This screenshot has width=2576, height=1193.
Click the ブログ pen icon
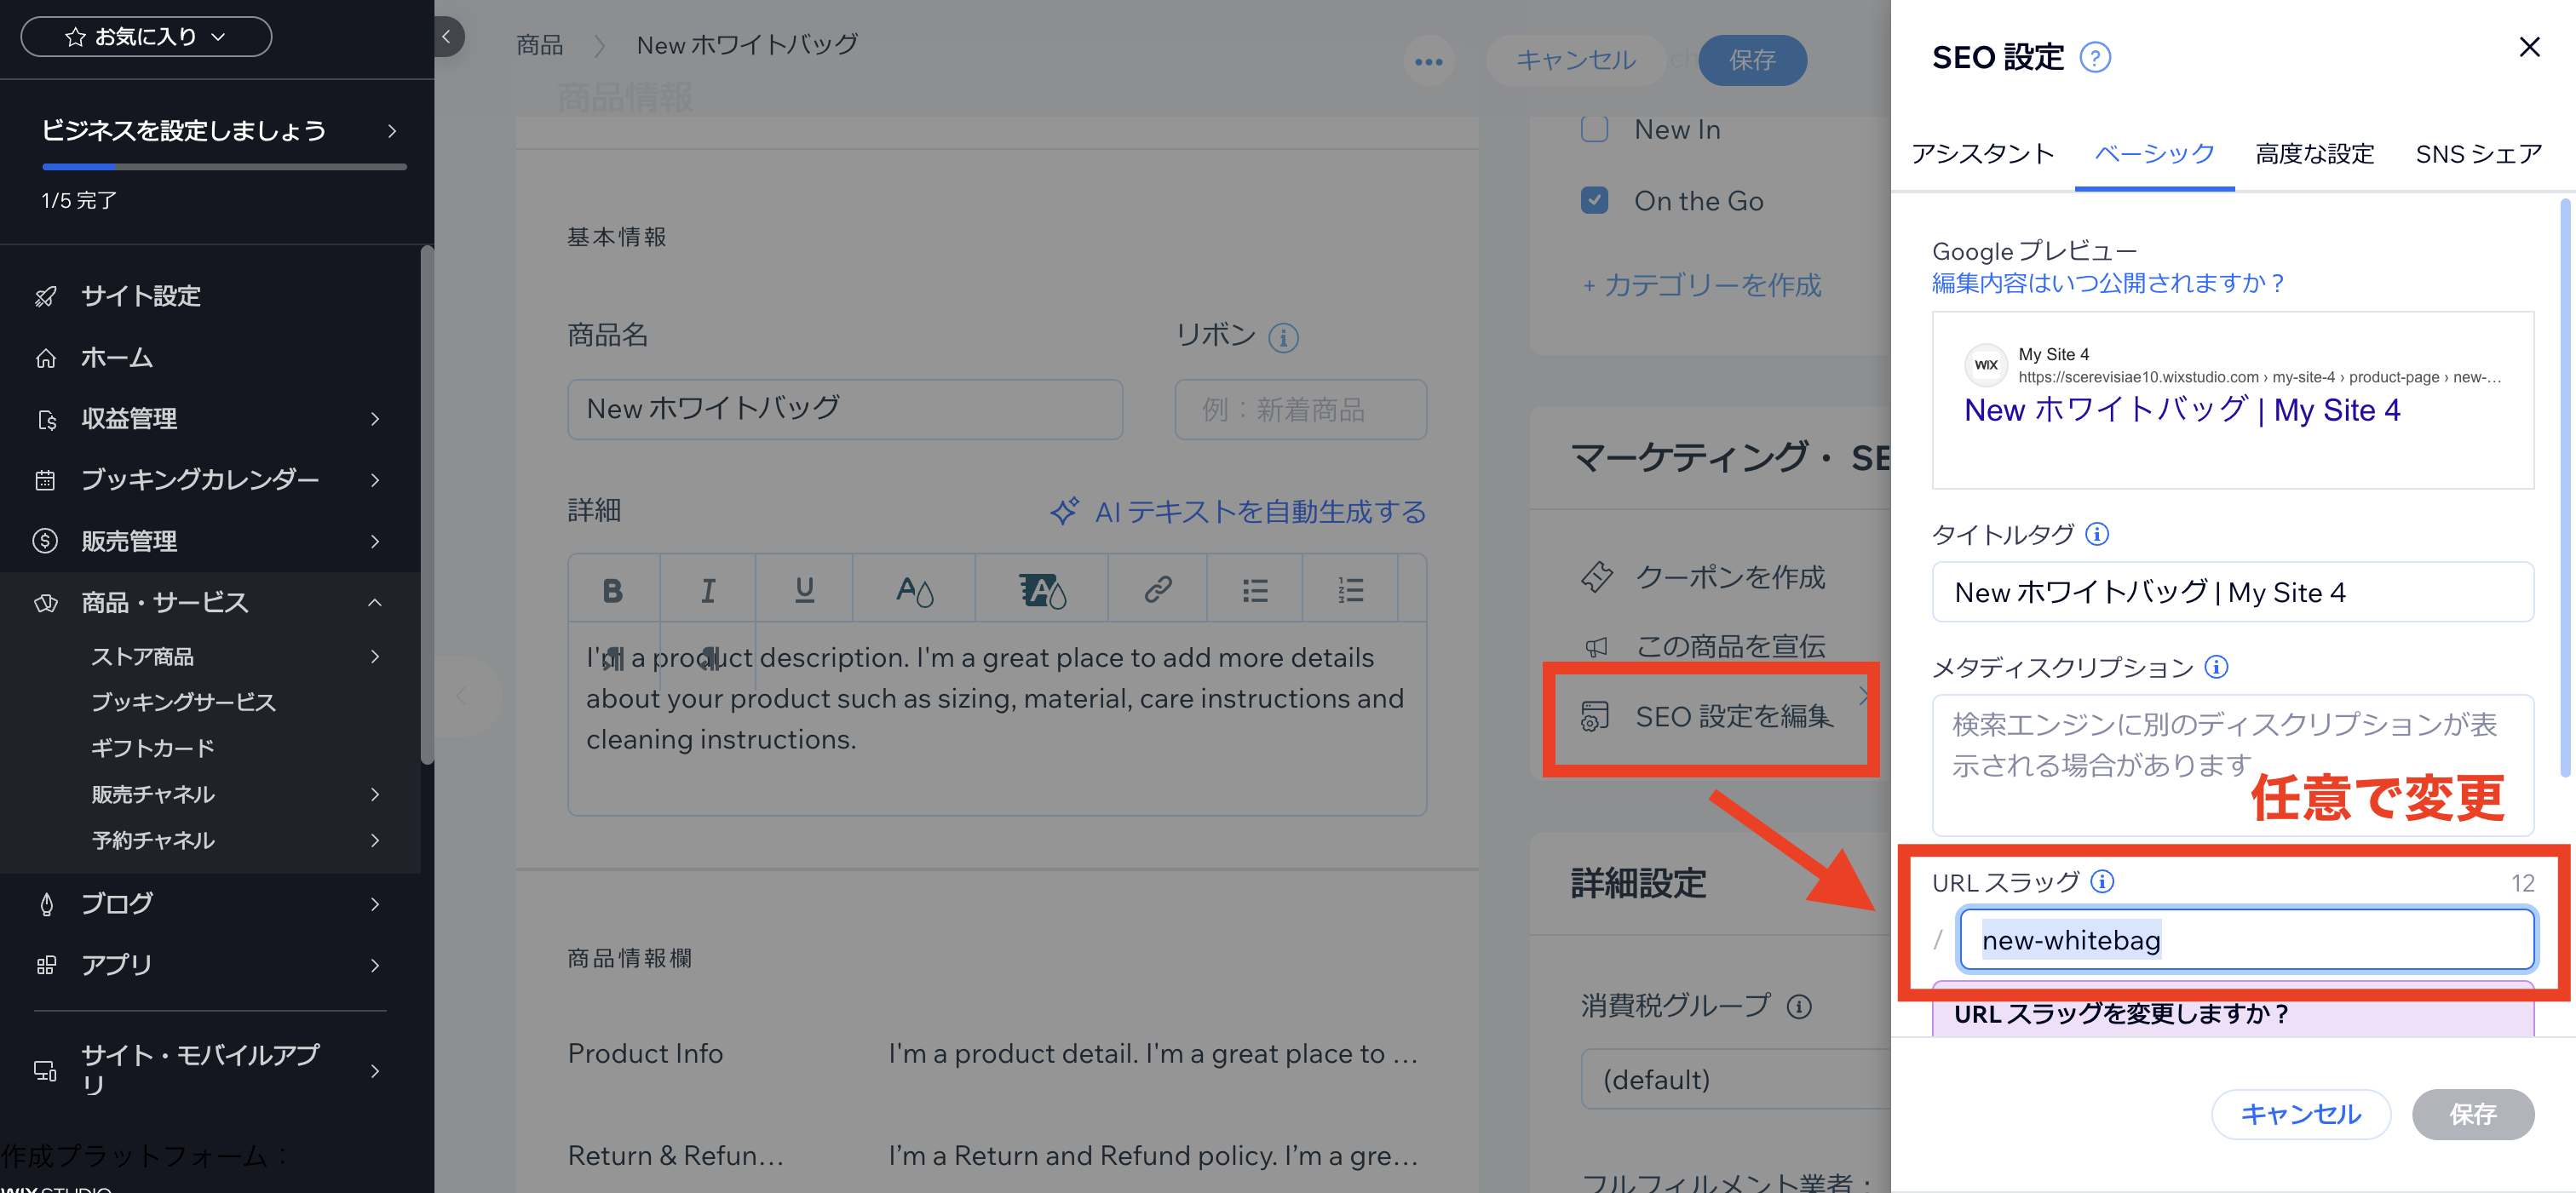pyautogui.click(x=46, y=904)
